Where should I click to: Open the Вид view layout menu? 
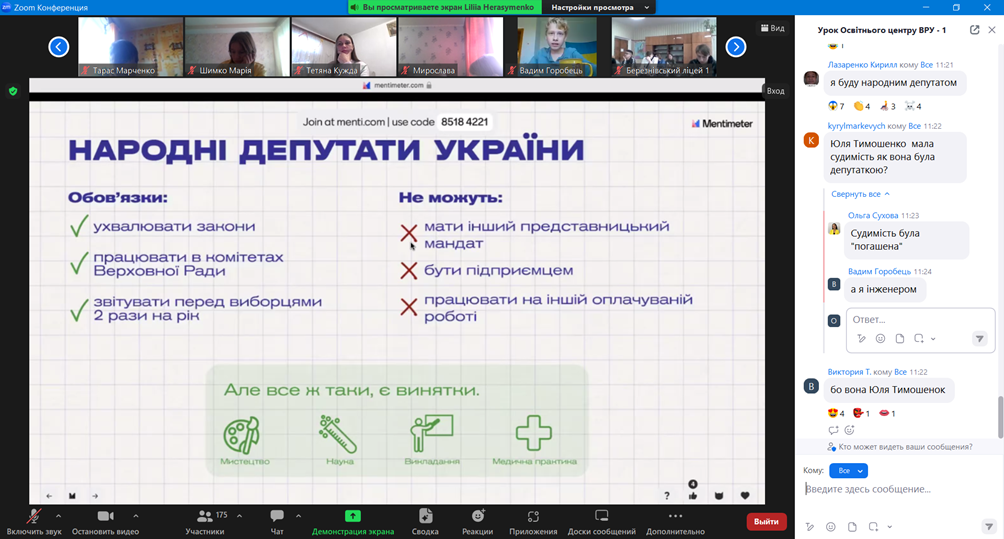click(x=773, y=28)
